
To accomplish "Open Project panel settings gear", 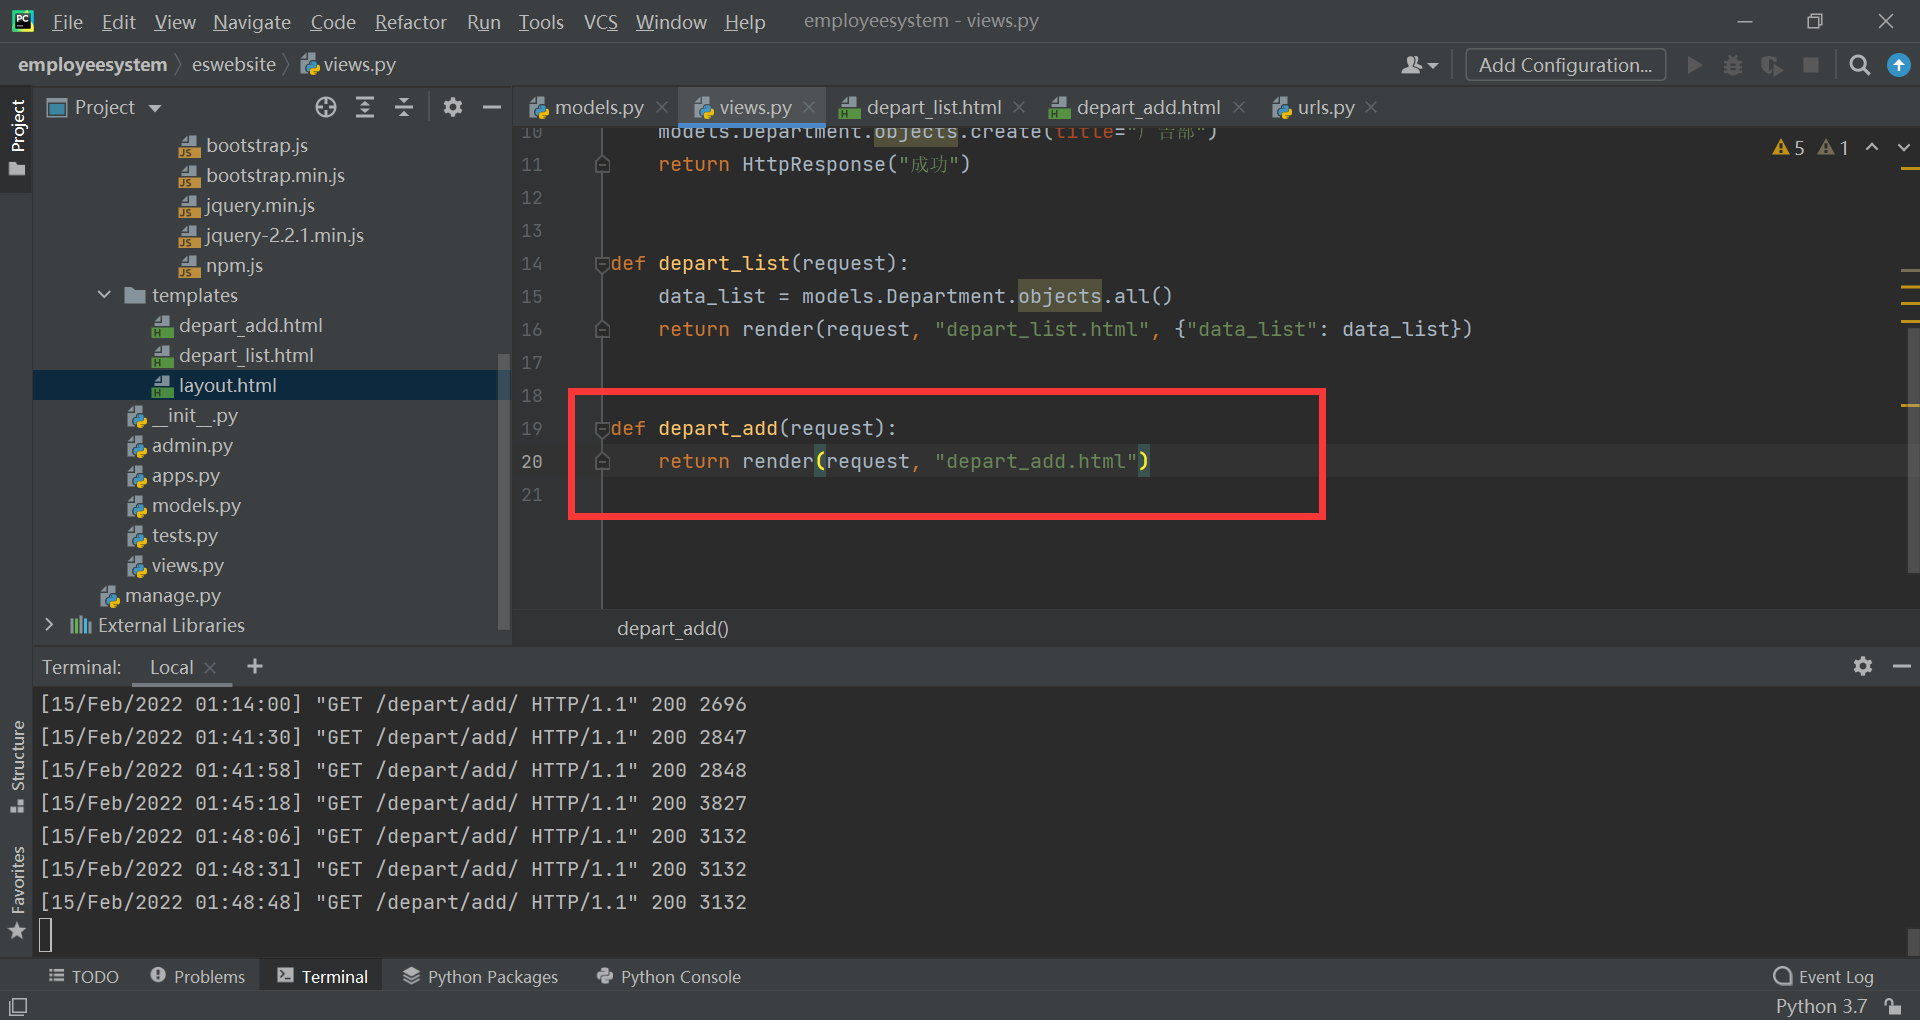I will (453, 107).
